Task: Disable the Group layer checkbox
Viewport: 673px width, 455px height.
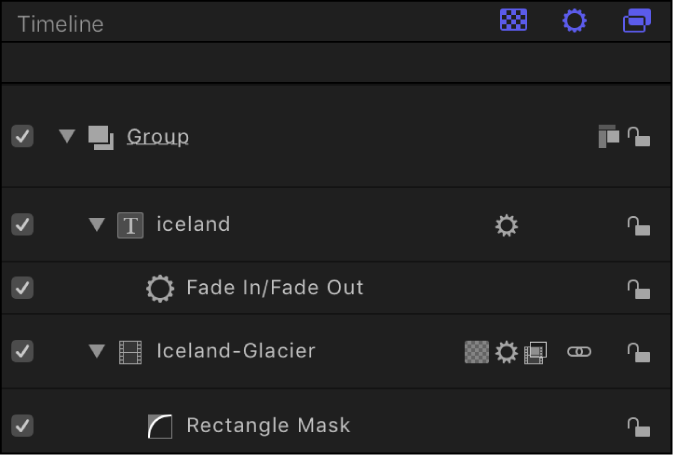Action: coord(23,137)
